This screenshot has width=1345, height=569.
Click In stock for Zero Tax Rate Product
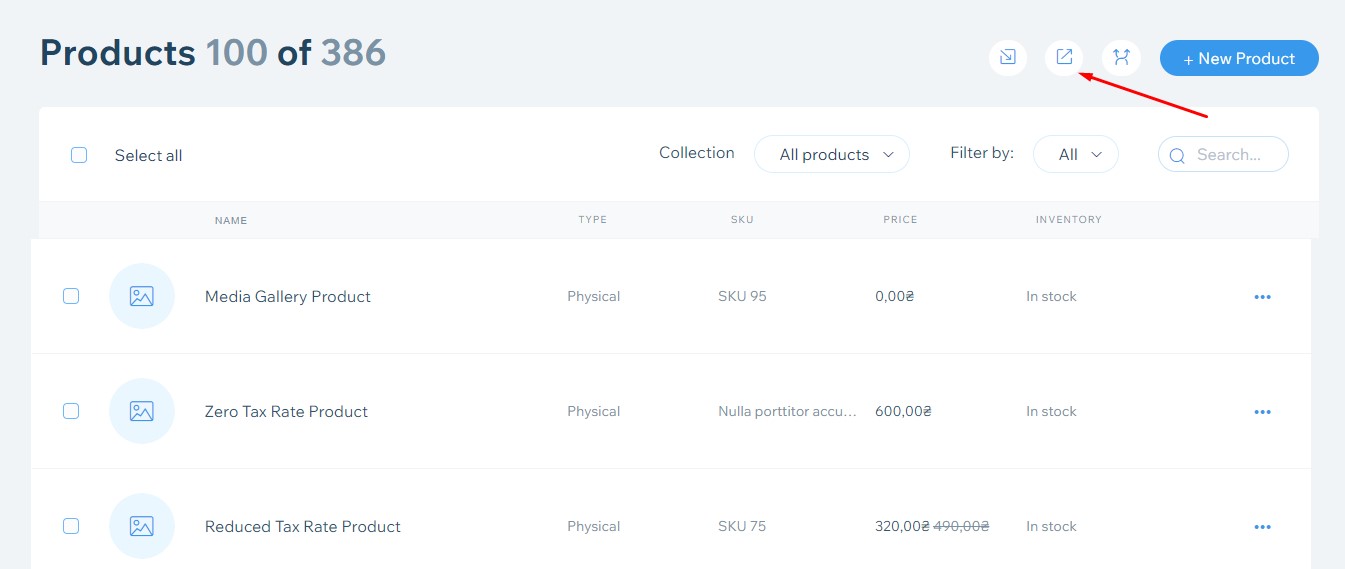1051,411
